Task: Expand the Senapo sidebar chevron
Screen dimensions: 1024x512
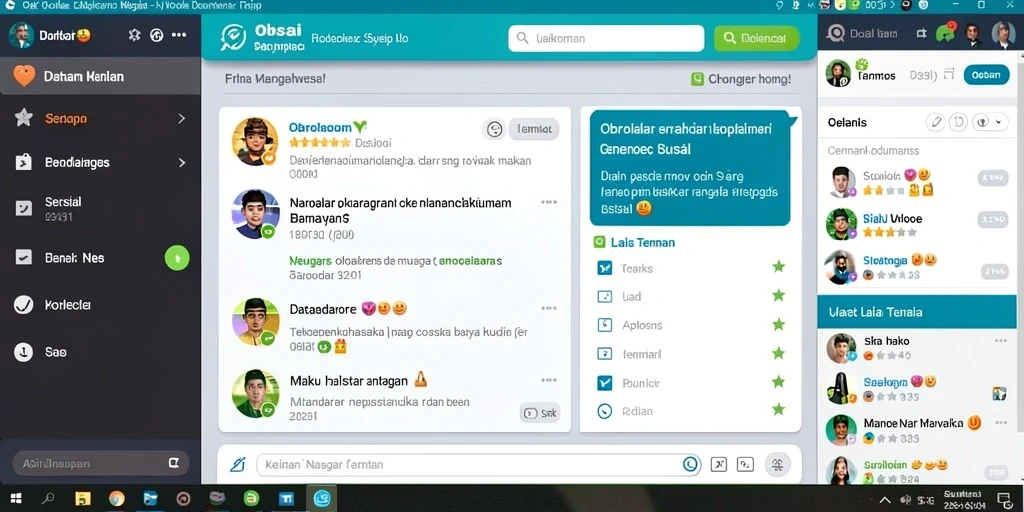Action: click(x=182, y=119)
